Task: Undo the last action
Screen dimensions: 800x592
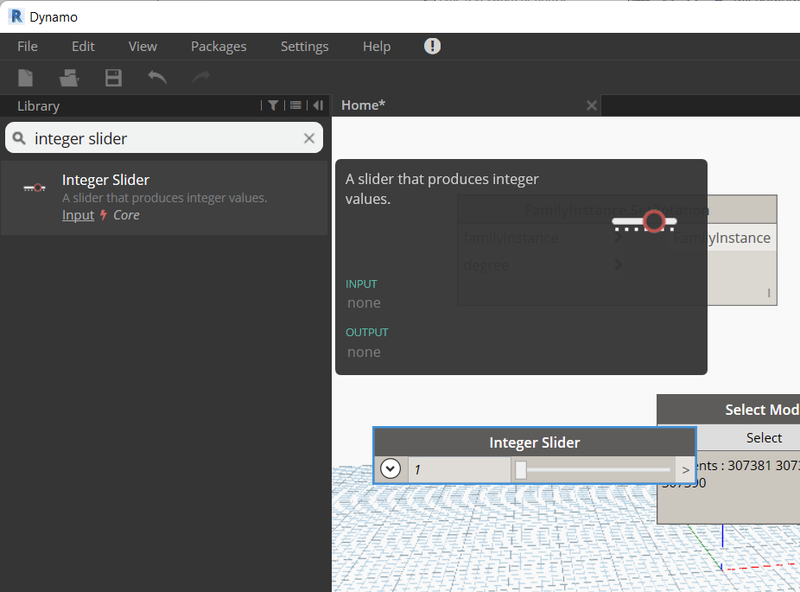Action: point(157,77)
